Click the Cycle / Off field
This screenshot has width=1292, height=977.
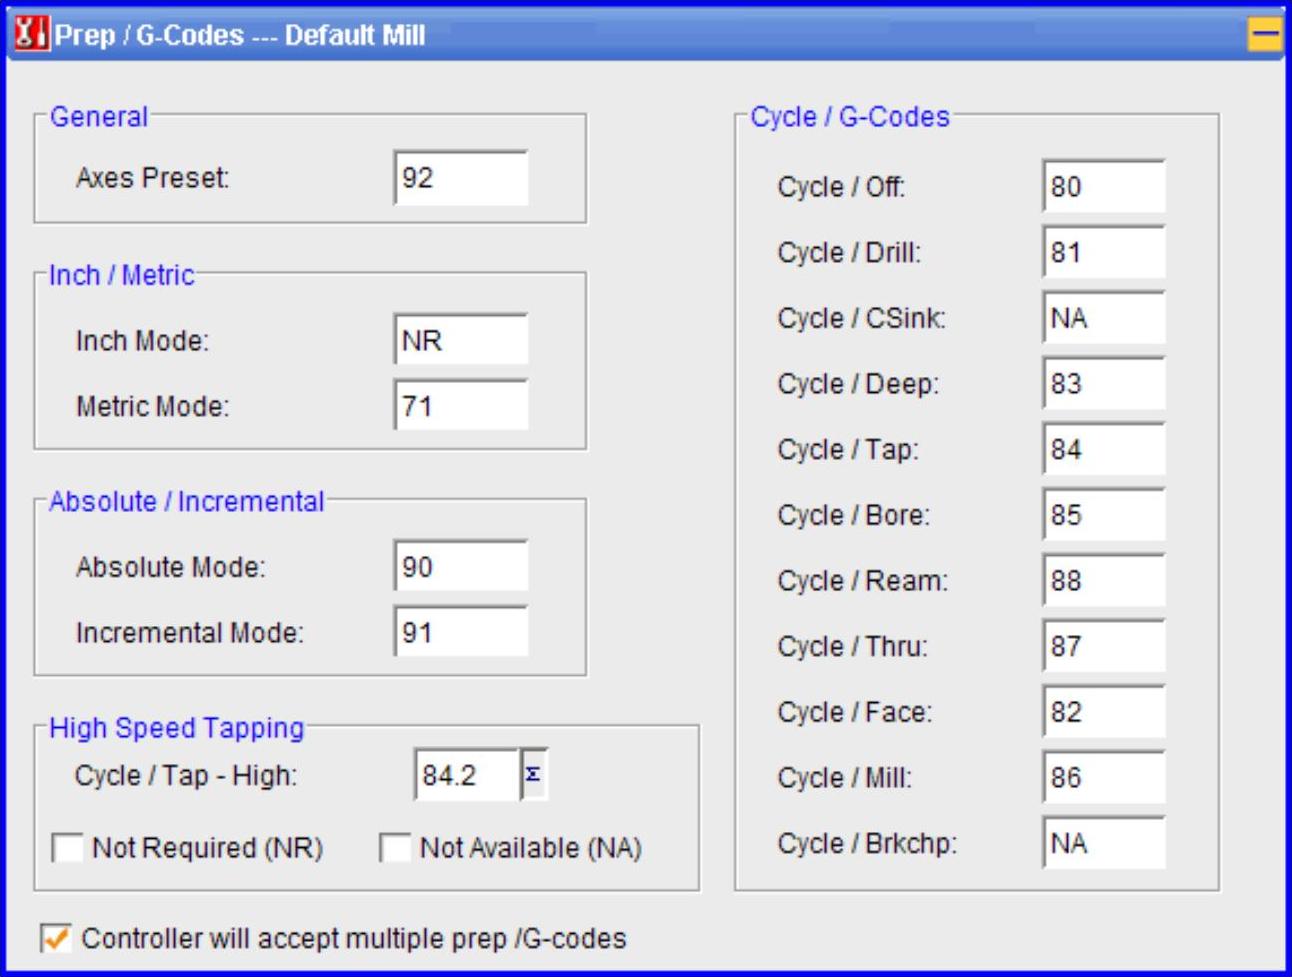point(1104,186)
